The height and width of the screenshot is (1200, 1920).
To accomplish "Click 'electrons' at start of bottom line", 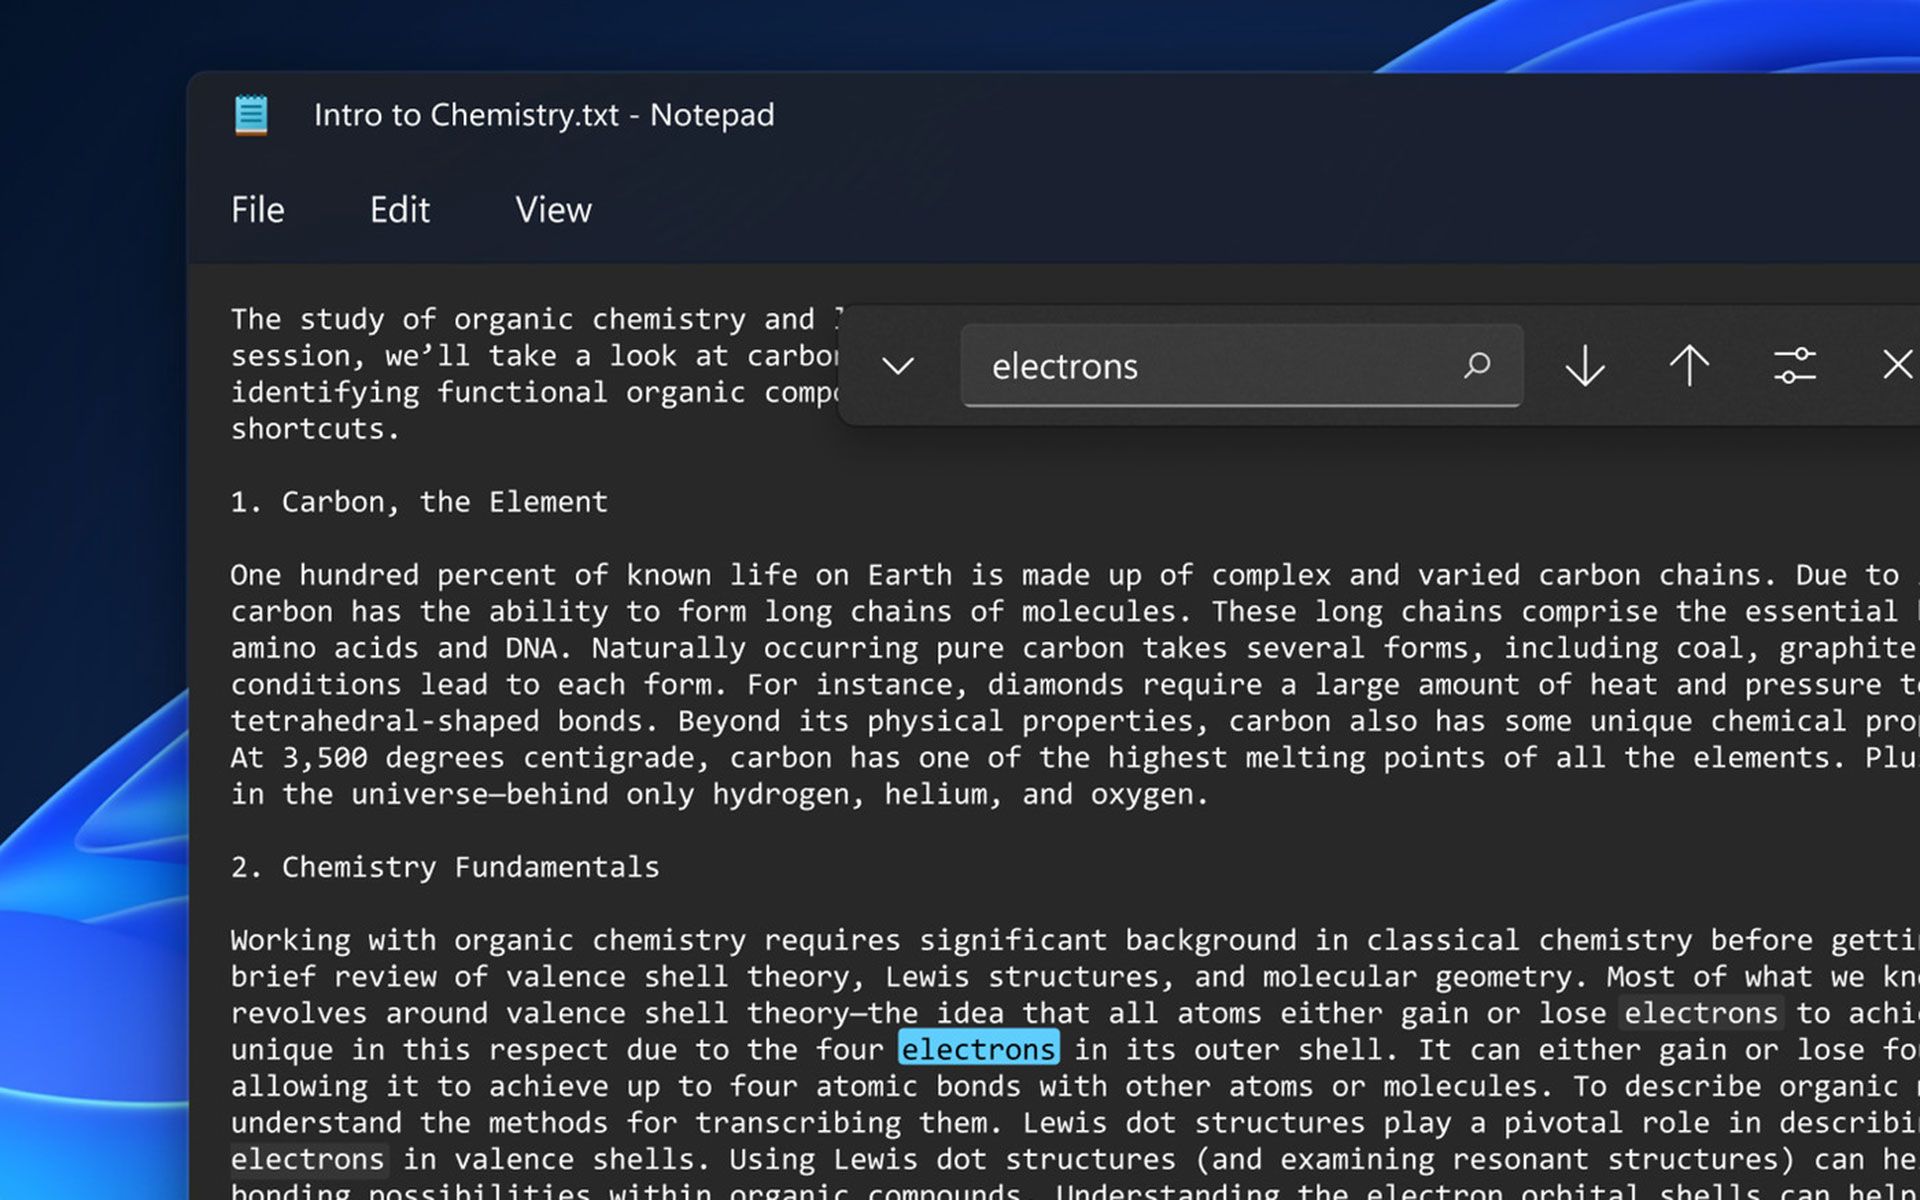I will (x=308, y=1159).
